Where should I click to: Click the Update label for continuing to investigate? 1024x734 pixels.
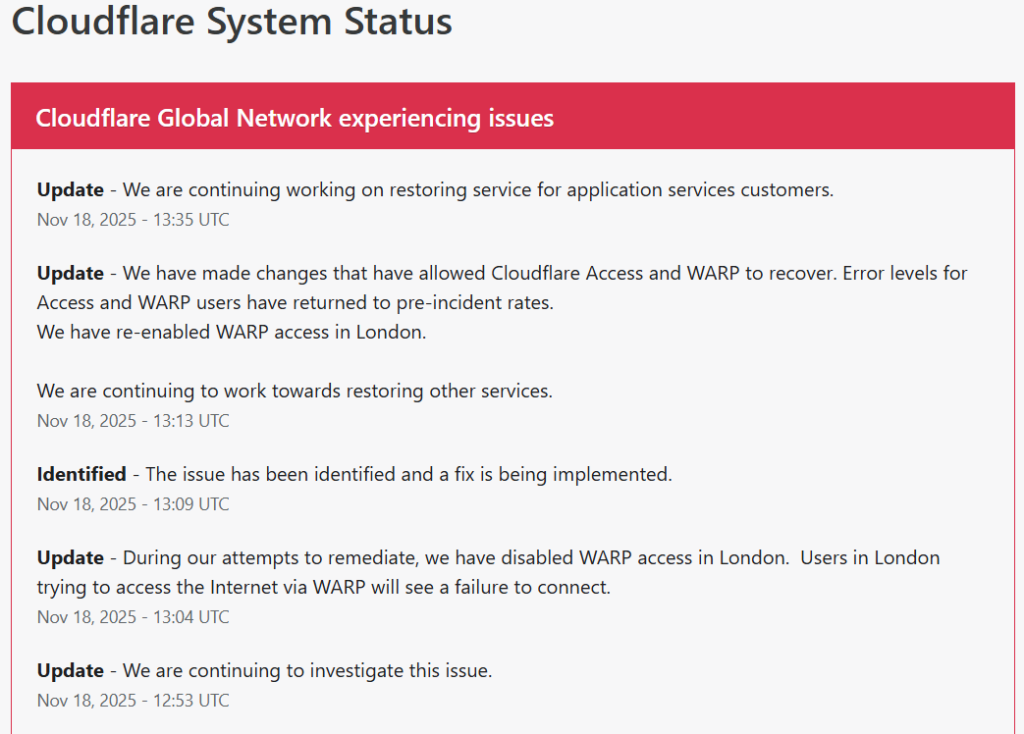point(70,670)
